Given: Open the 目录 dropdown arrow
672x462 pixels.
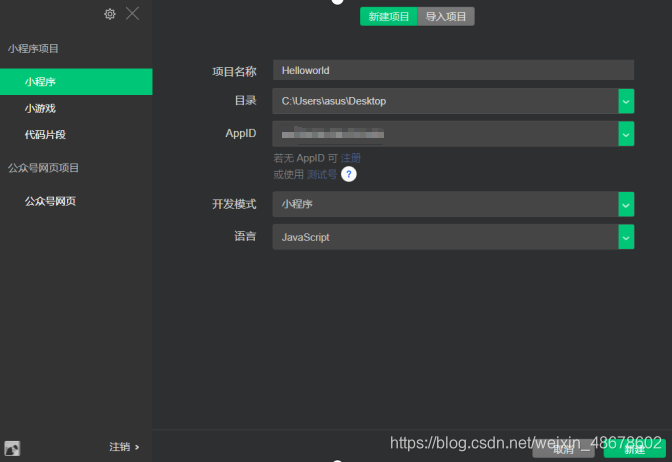Looking at the screenshot, I should pos(626,102).
